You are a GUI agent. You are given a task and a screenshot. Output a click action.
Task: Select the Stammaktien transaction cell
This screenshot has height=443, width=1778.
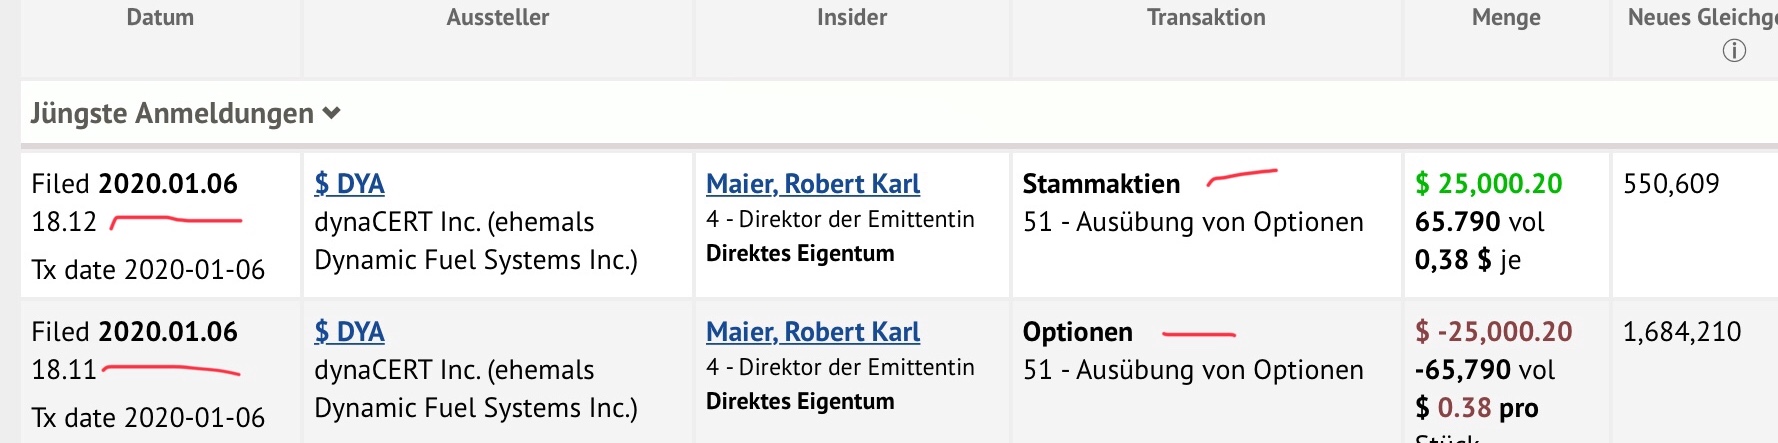1101,185
